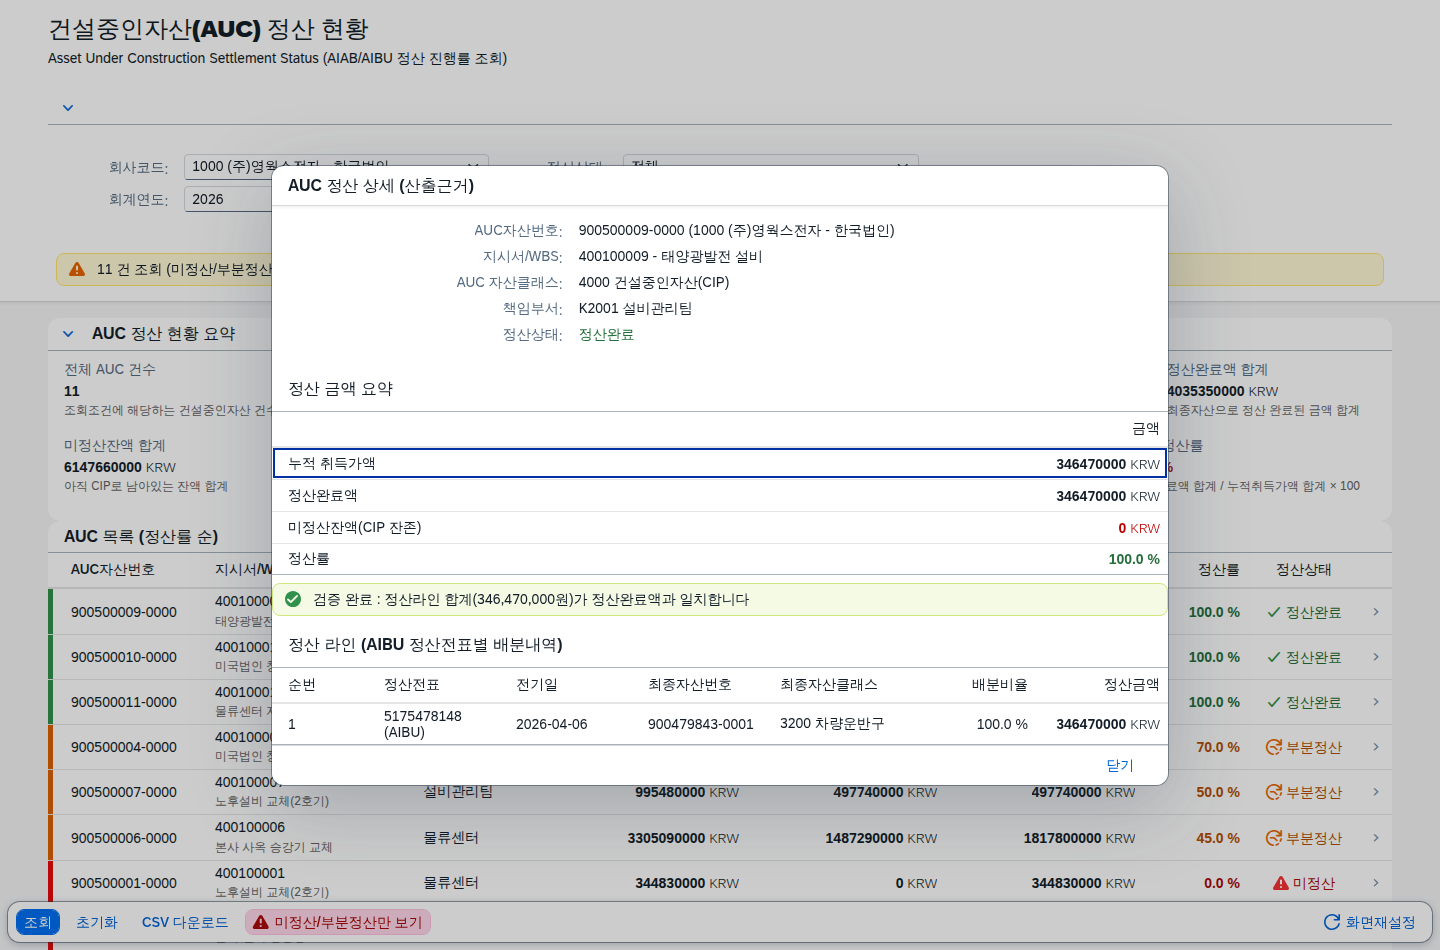The height and width of the screenshot is (950, 1440).
Task: Open row detail arrow for 900500001-0000
Action: tap(1376, 883)
